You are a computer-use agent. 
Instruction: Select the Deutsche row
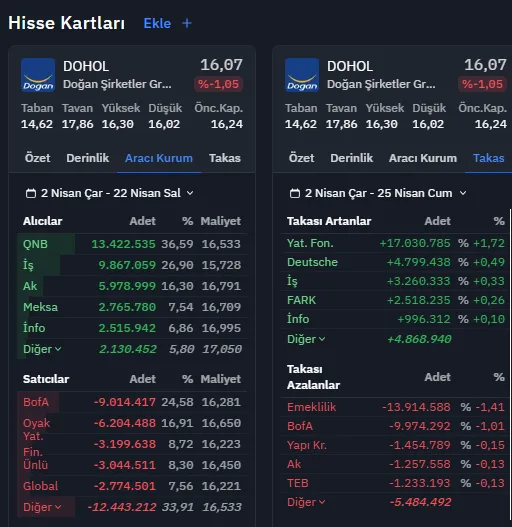pos(395,262)
